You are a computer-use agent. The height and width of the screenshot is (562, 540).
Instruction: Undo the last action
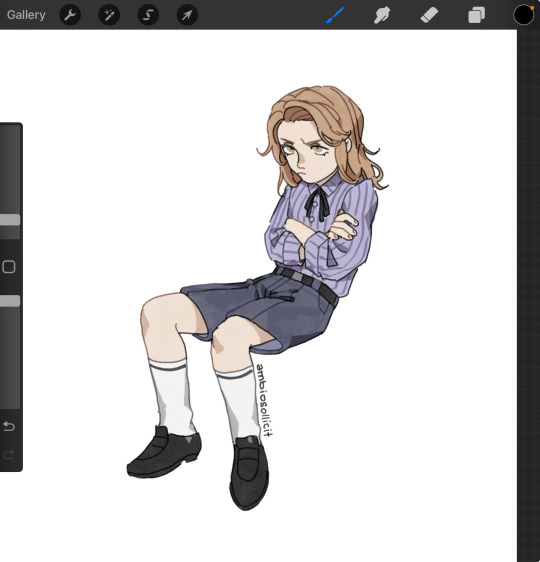tap(9, 426)
